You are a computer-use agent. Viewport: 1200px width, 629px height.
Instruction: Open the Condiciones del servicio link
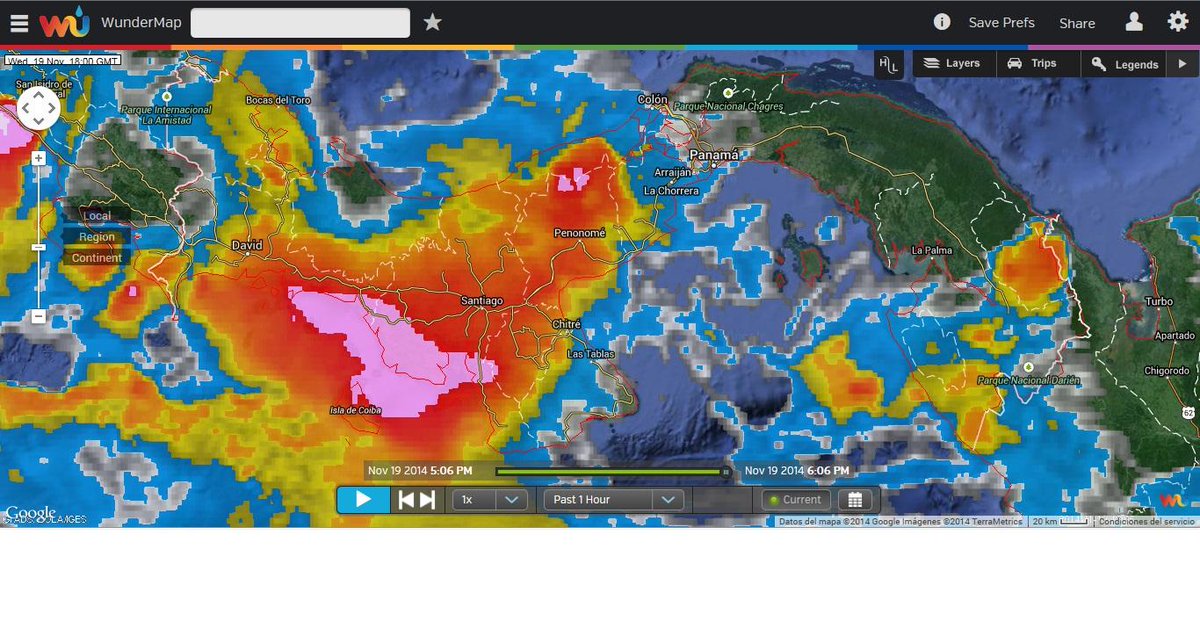coord(1146,521)
